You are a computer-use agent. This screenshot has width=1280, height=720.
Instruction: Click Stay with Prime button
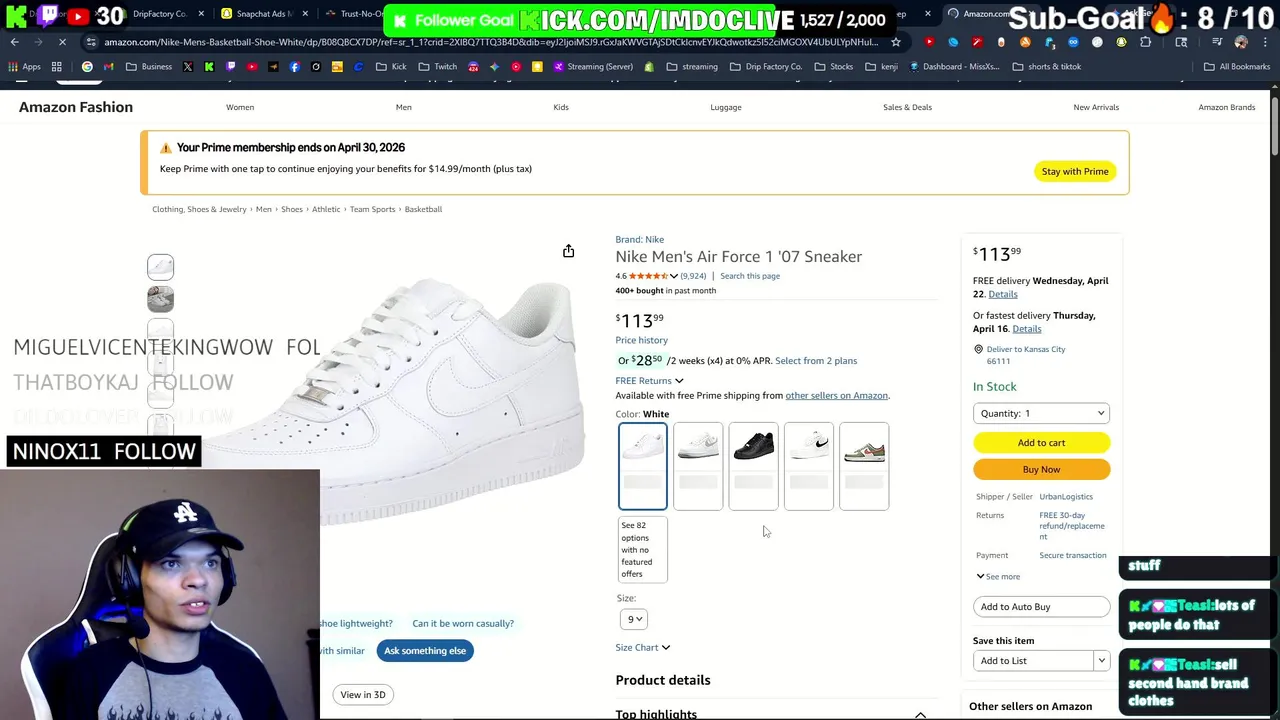coord(1074,171)
